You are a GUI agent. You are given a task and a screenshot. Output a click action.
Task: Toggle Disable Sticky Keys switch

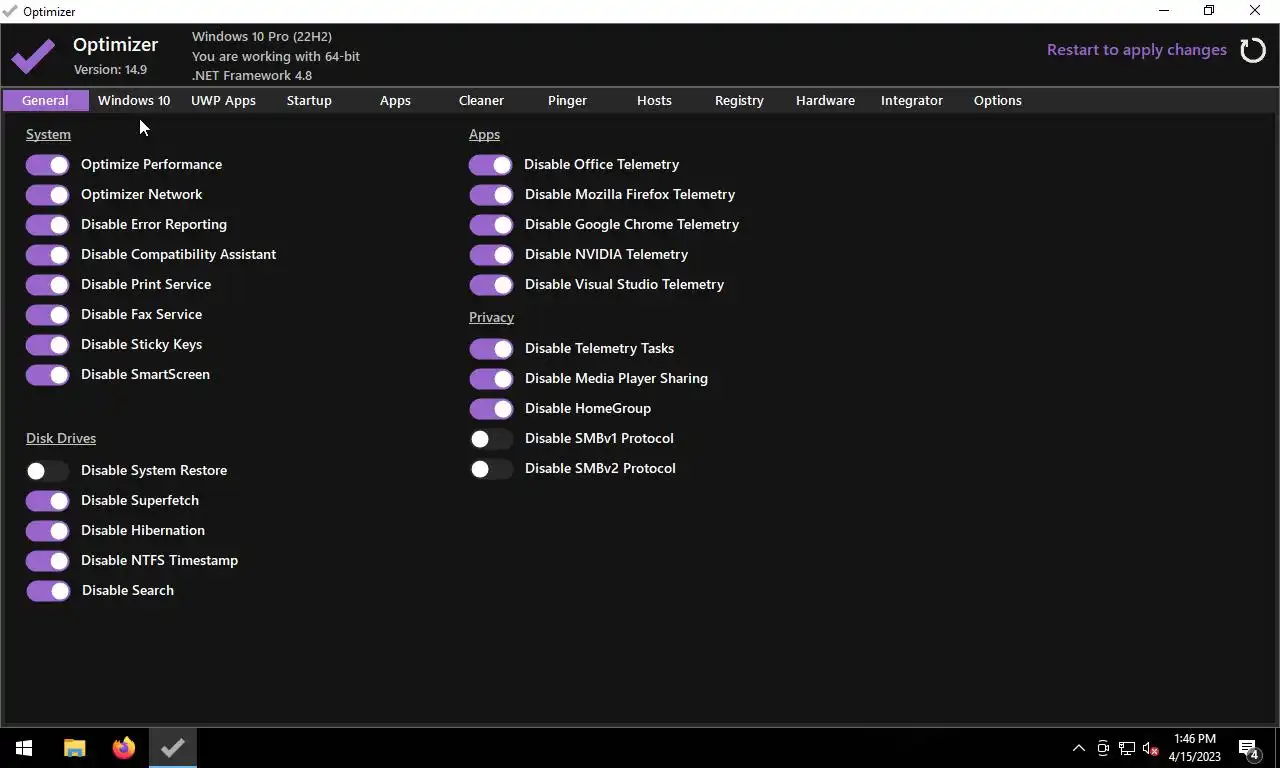coord(48,345)
